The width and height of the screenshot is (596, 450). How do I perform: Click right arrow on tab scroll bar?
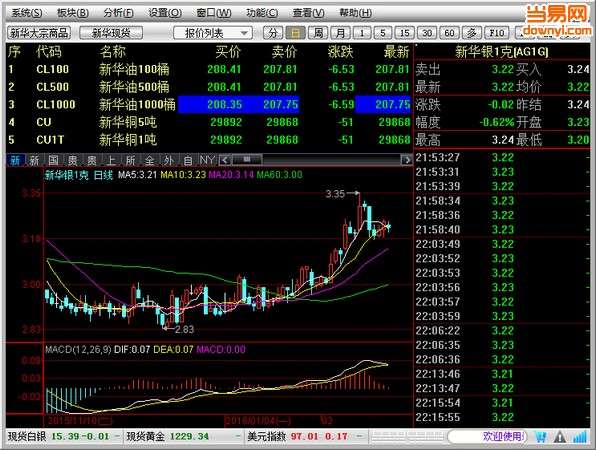[x=407, y=160]
